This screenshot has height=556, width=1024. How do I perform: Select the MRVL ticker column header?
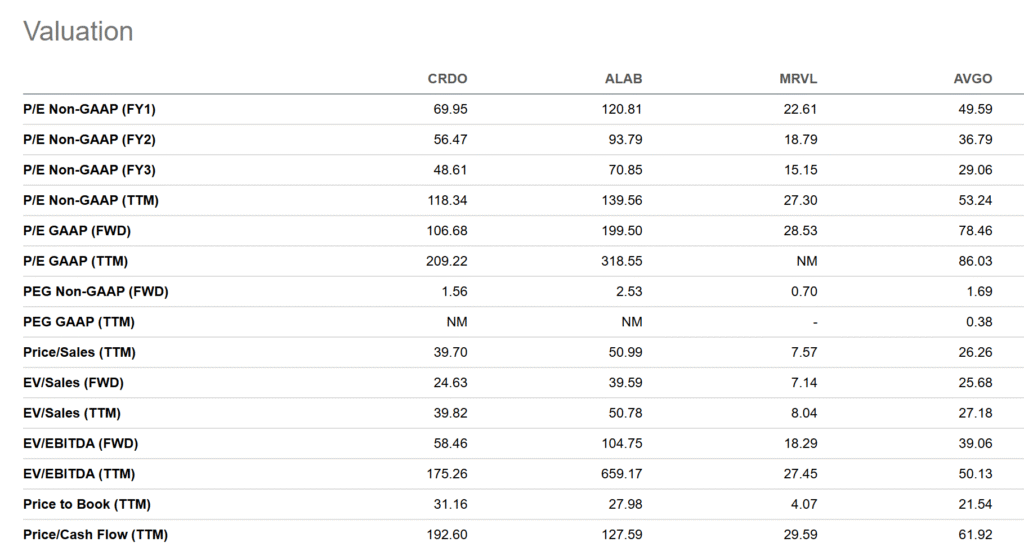click(x=798, y=79)
